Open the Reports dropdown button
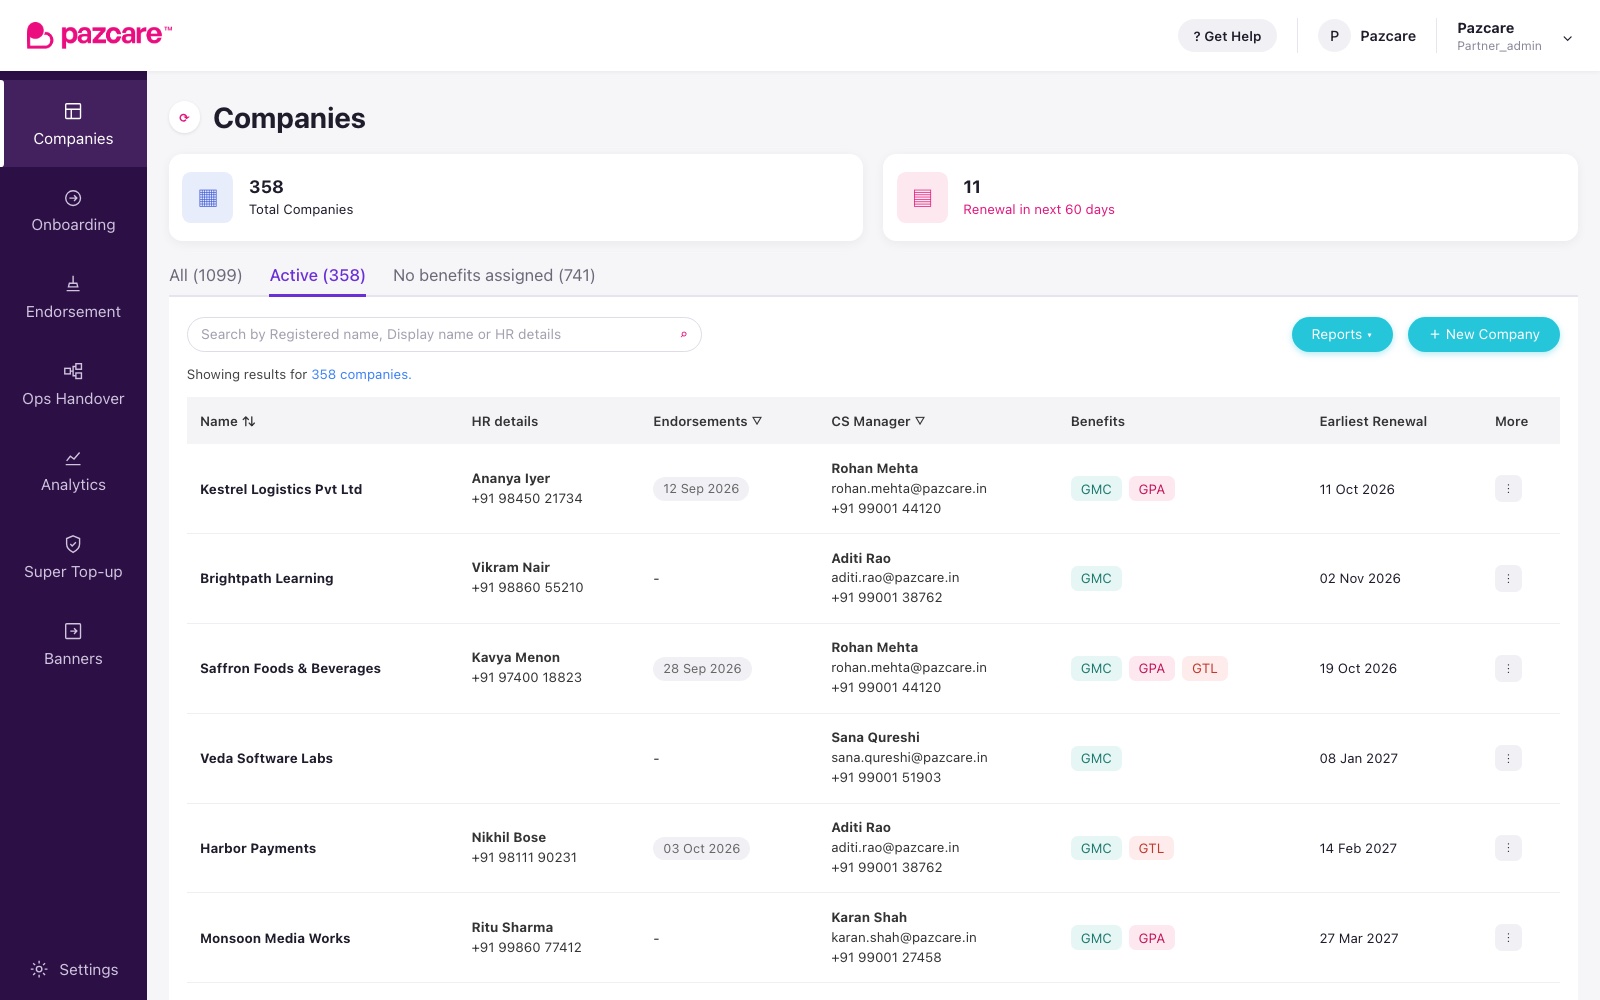 (1342, 335)
